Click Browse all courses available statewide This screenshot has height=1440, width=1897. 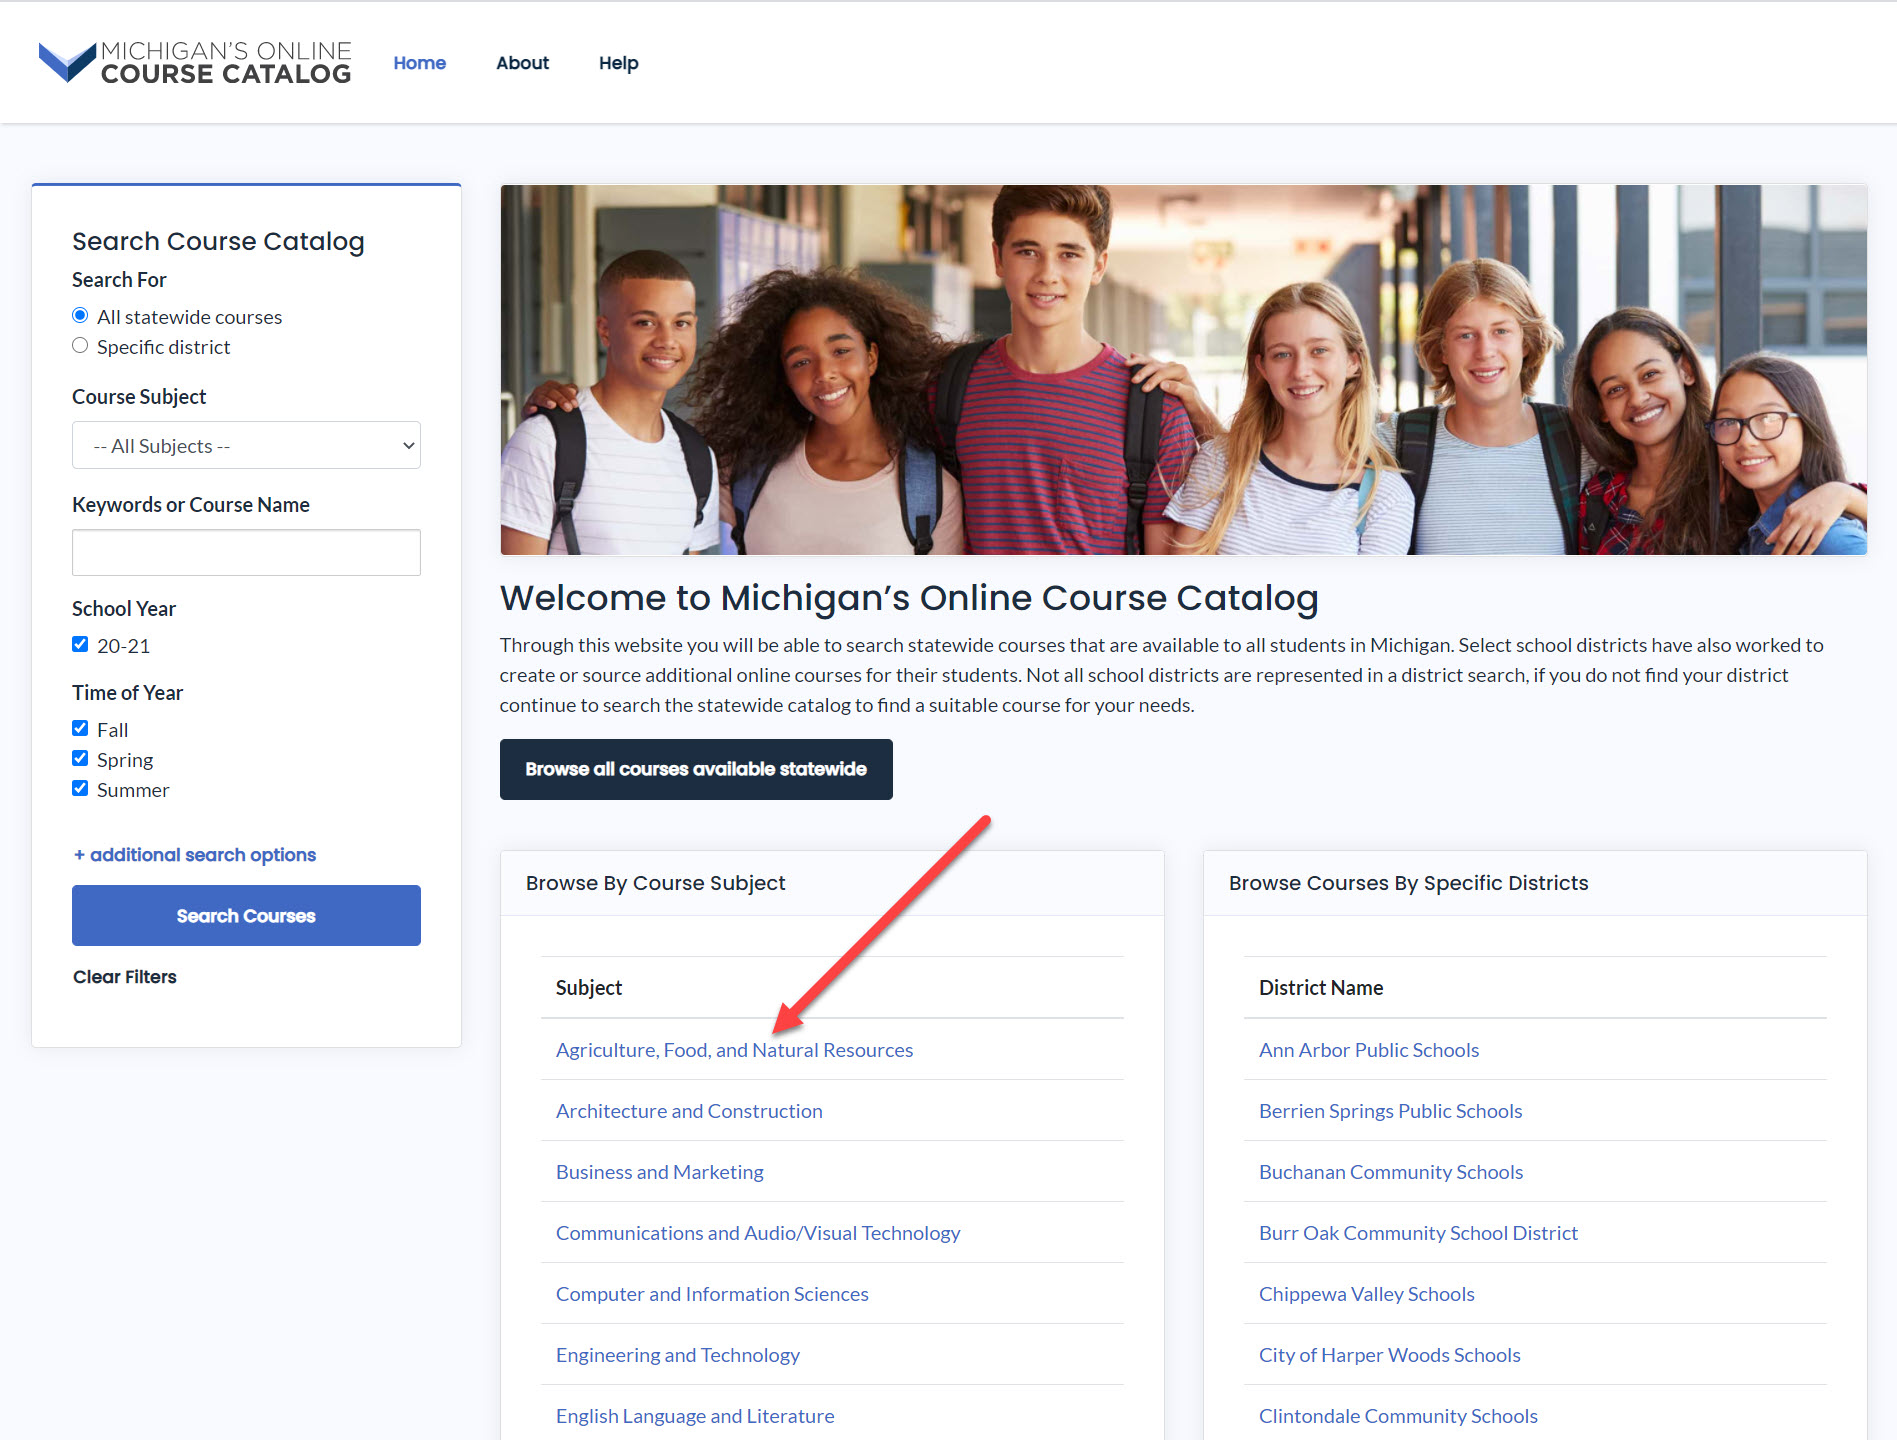click(x=696, y=769)
